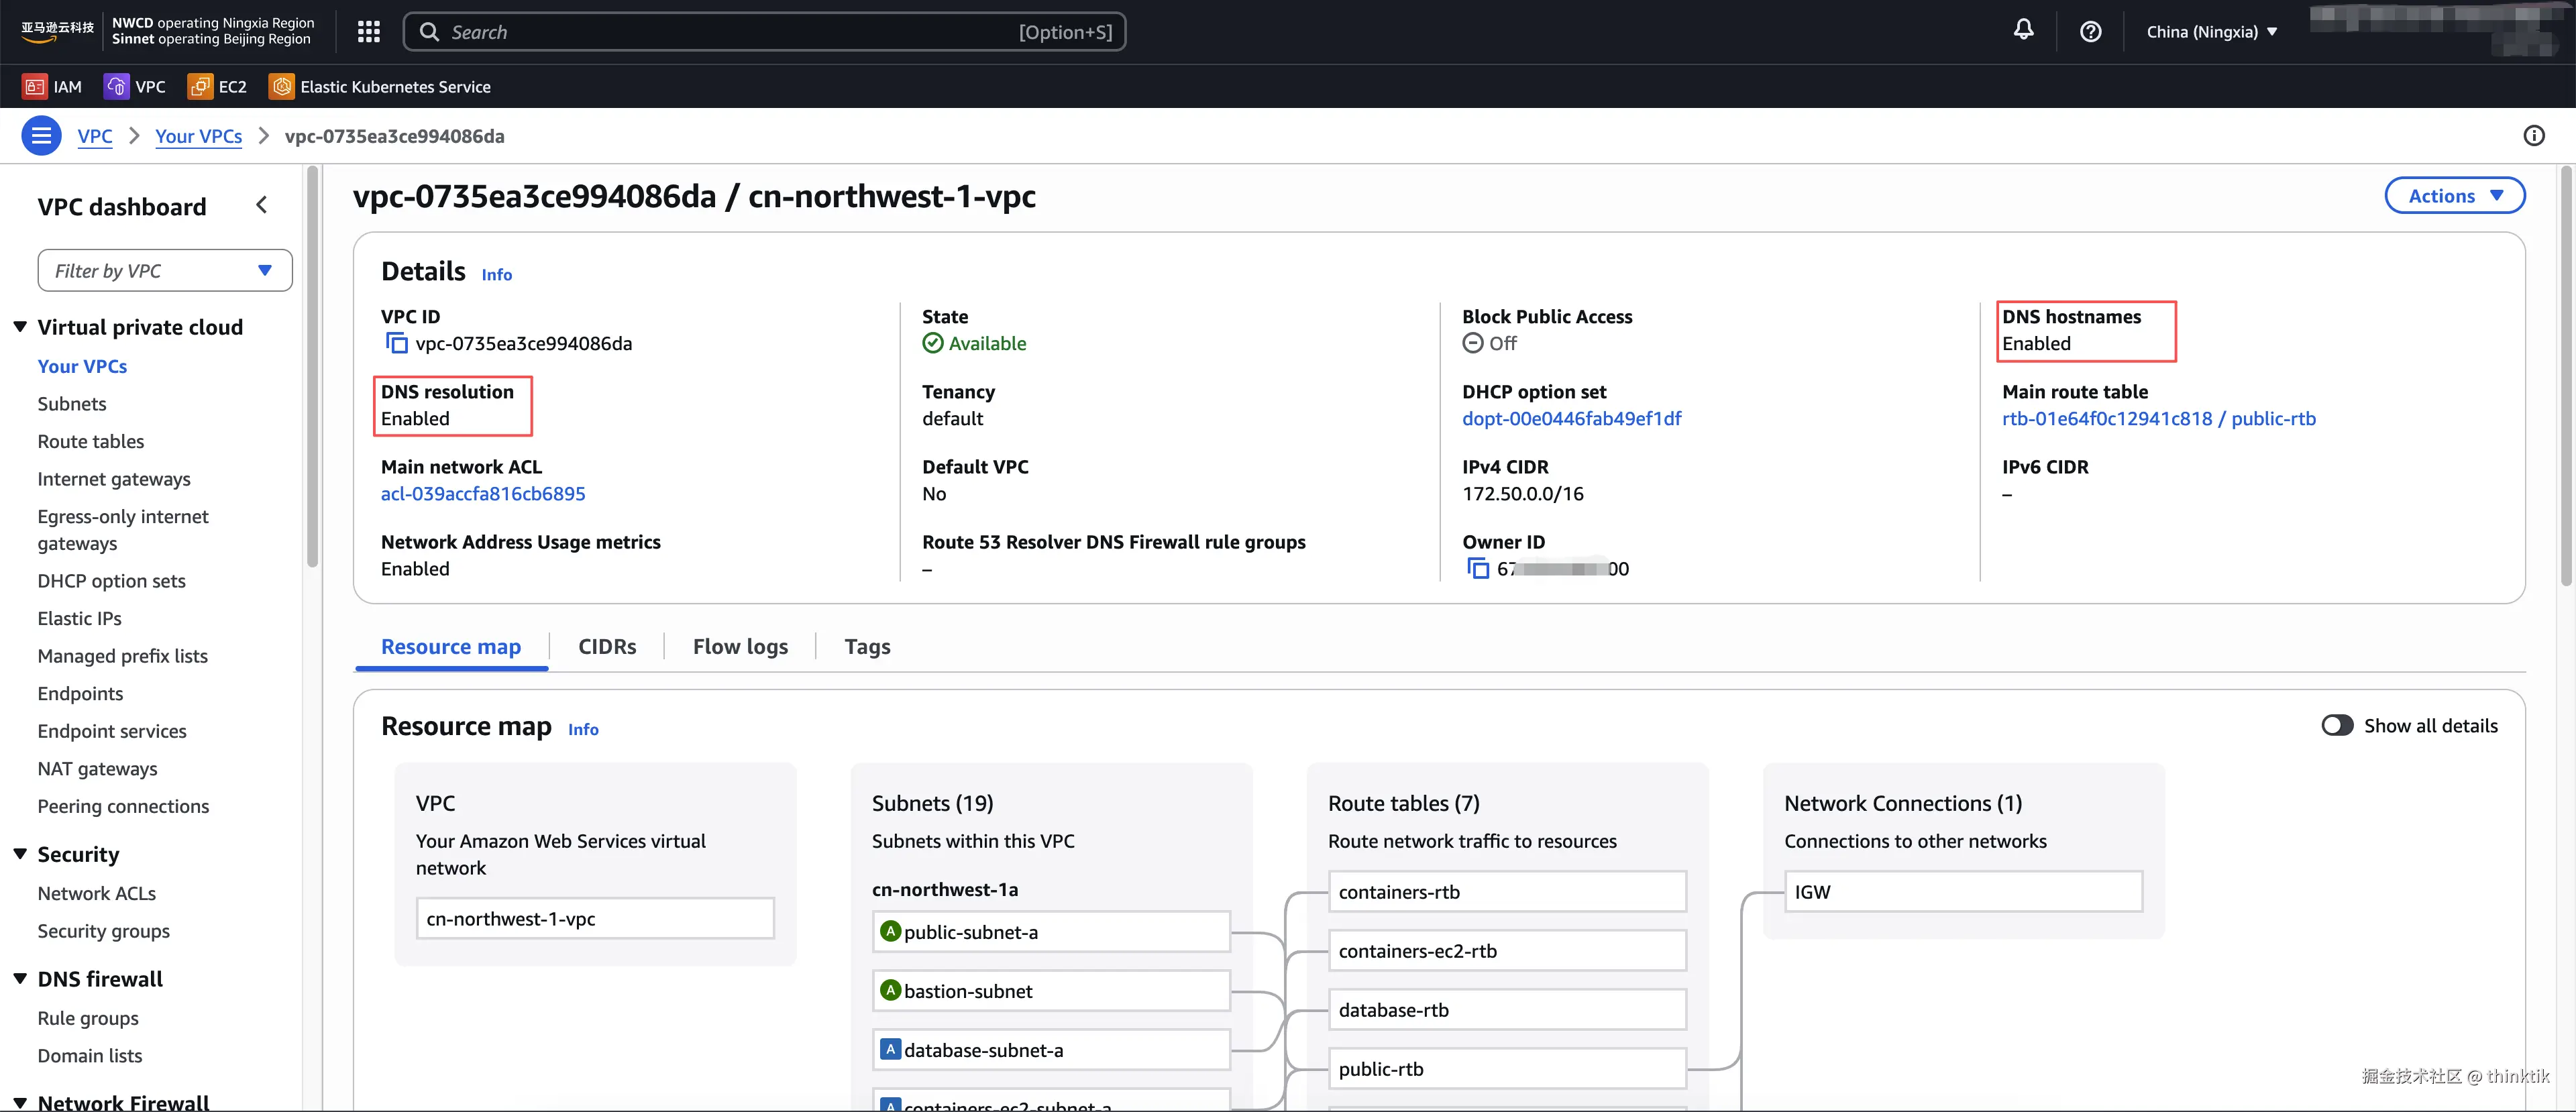Switch to the CIDRs tab
This screenshot has height=1112, width=2576.
(607, 647)
